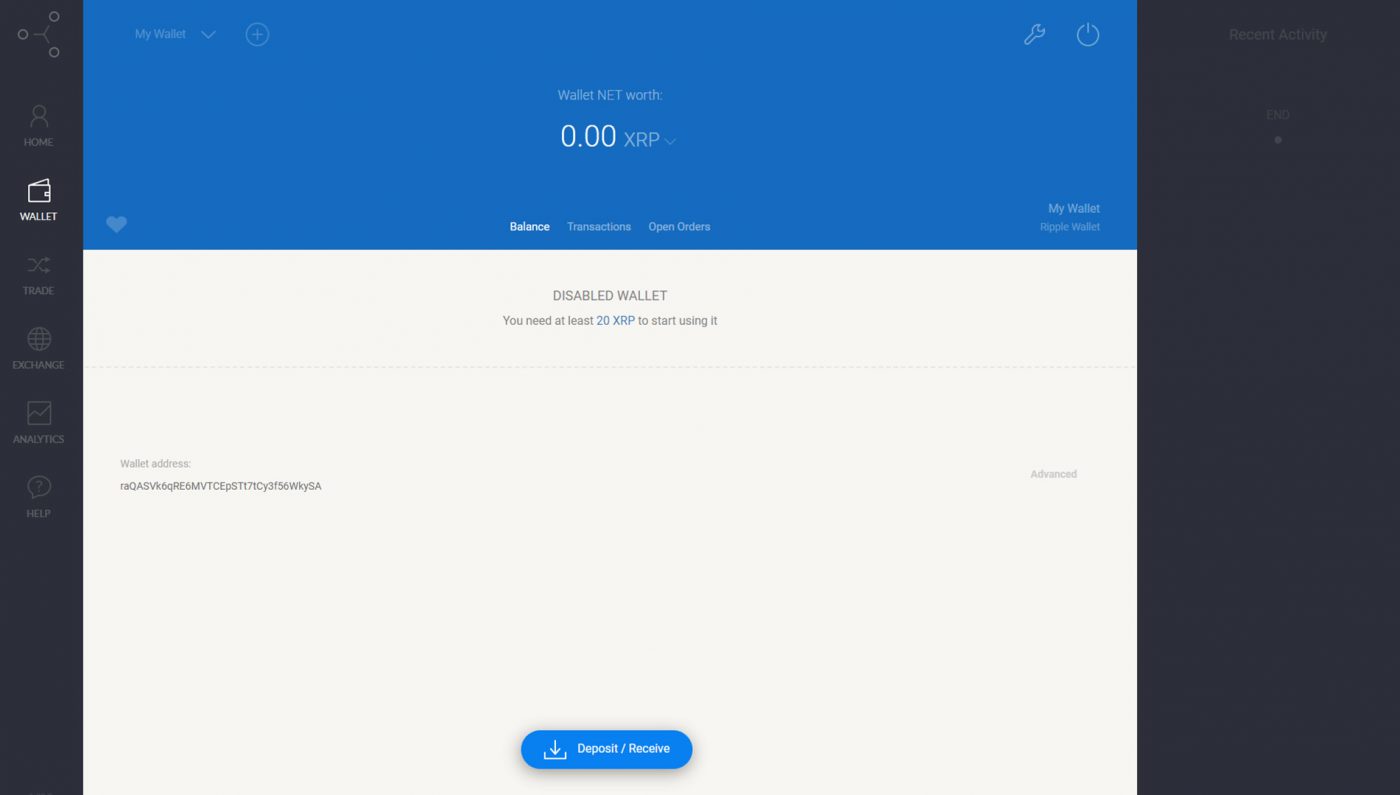Viewport: 1400px width, 795px height.
Task: Switch to the Open Orders tab
Action: 679,227
